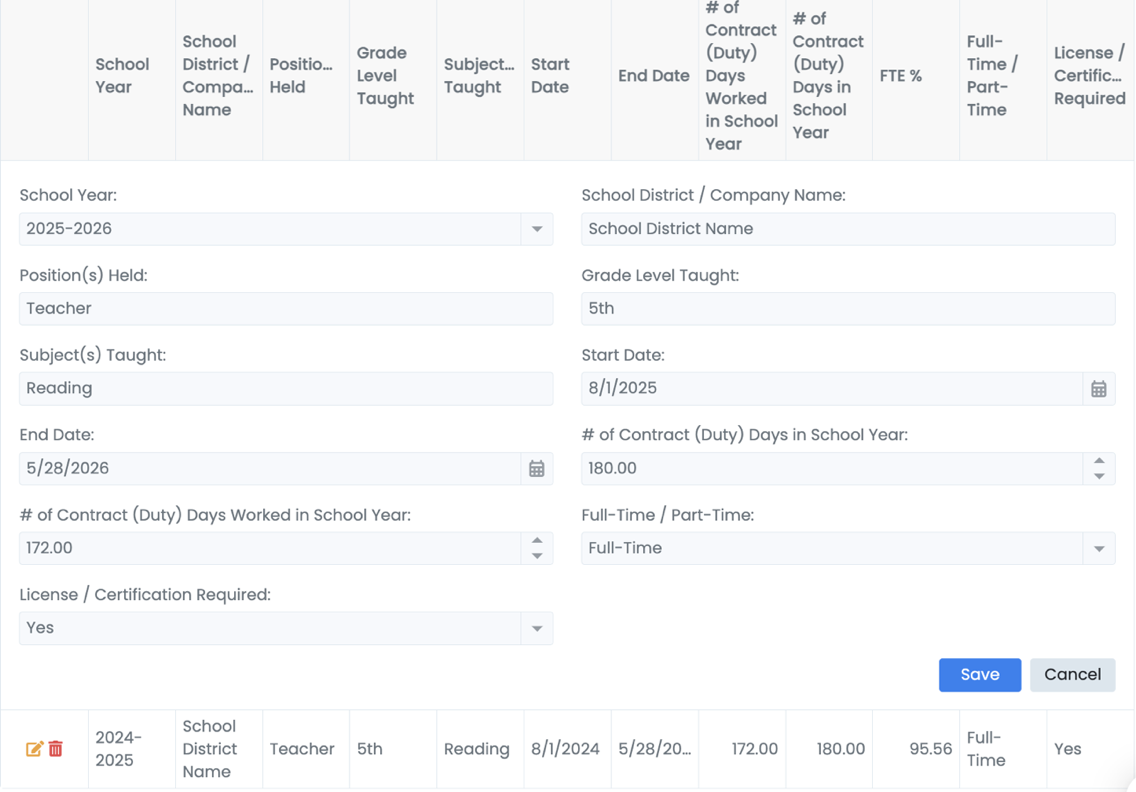Select the Grade Level Taught input
1136x792 pixels.
click(847, 309)
